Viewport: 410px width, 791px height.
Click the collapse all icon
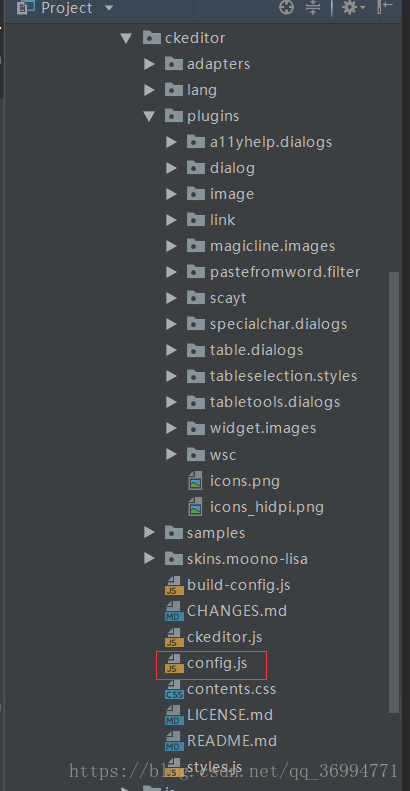313,8
